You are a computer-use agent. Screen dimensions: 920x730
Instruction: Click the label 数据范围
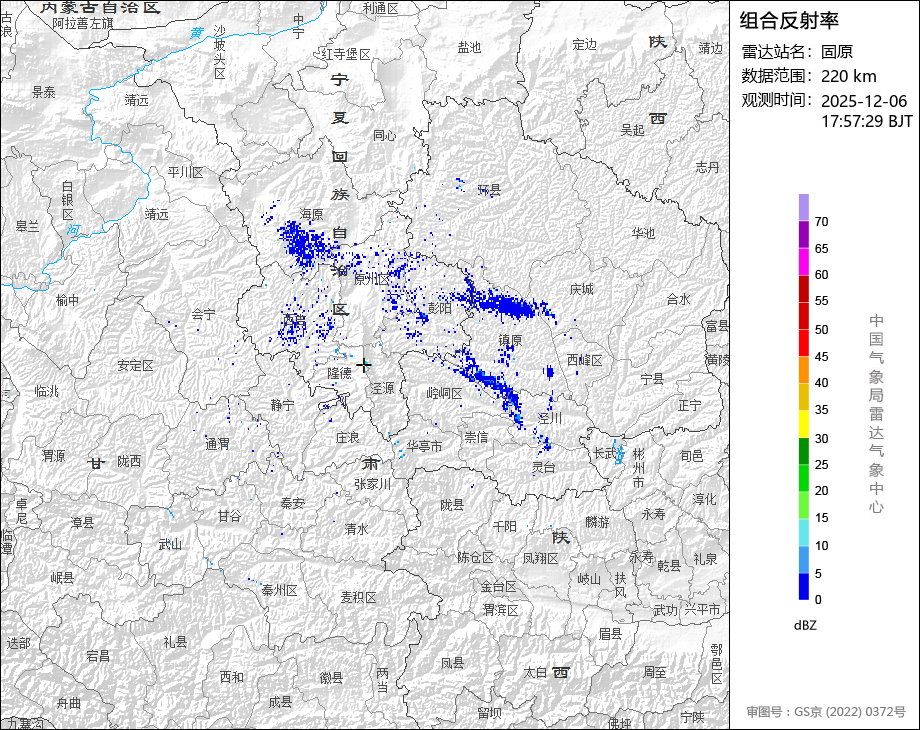773,76
